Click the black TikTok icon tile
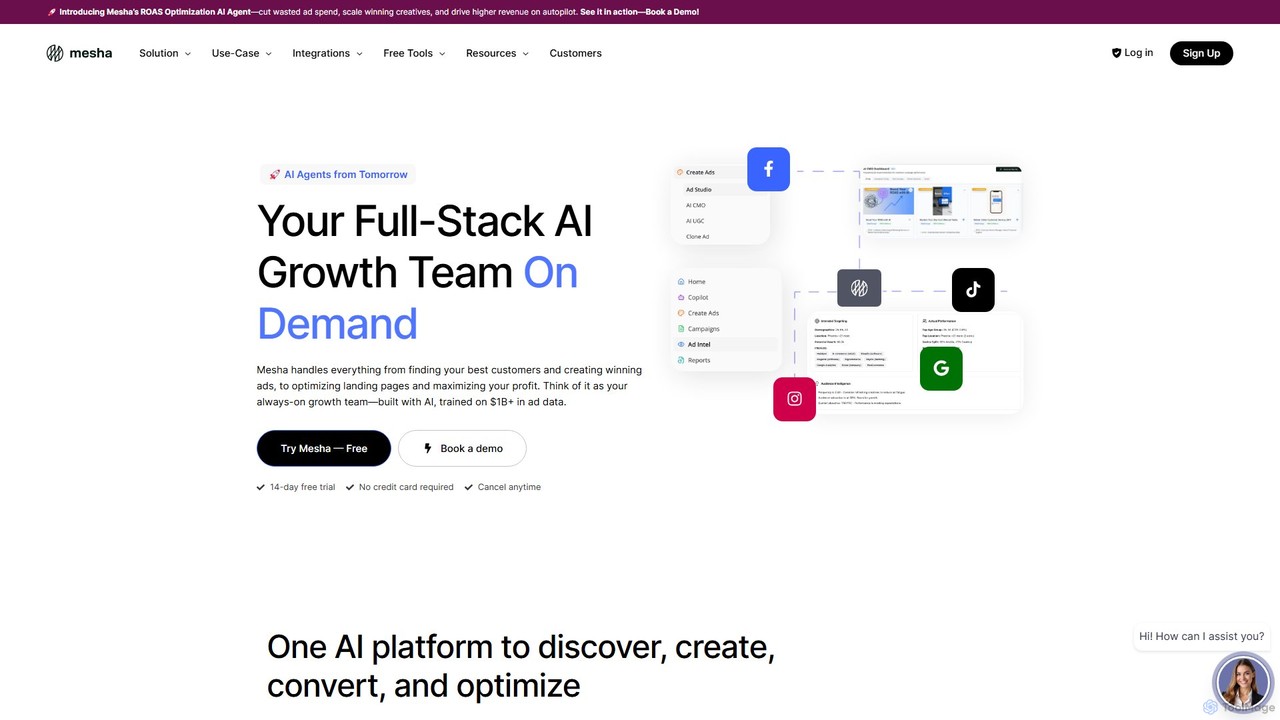The height and width of the screenshot is (720, 1280). tap(973, 290)
